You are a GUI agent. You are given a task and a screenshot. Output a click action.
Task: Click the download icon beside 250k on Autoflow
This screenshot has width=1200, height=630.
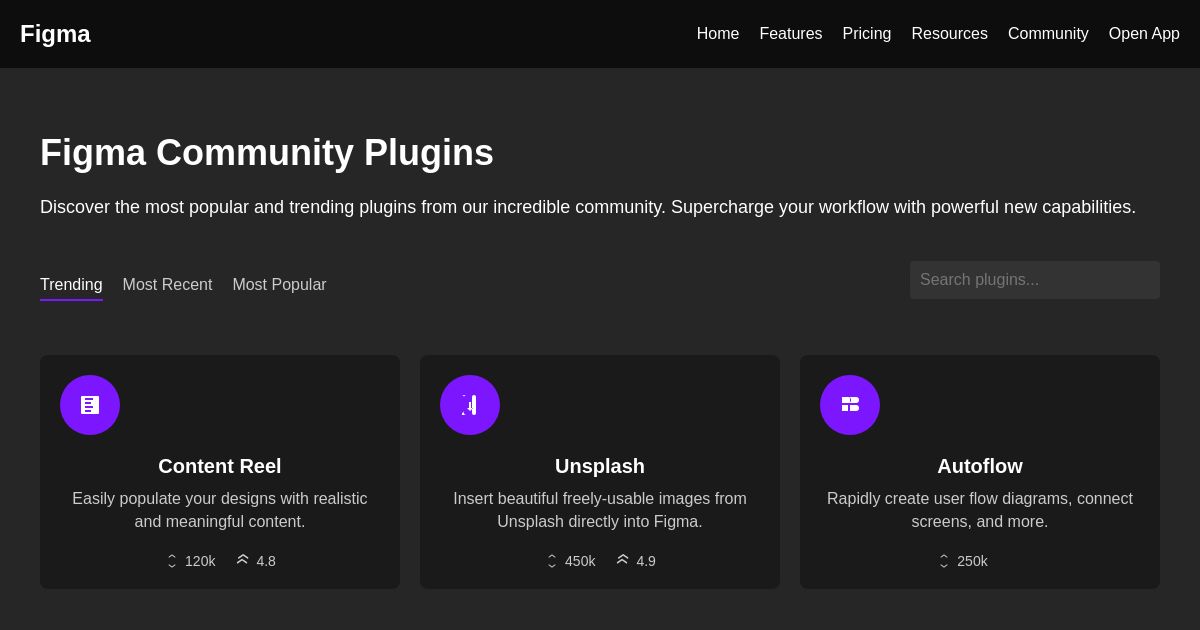point(944,561)
